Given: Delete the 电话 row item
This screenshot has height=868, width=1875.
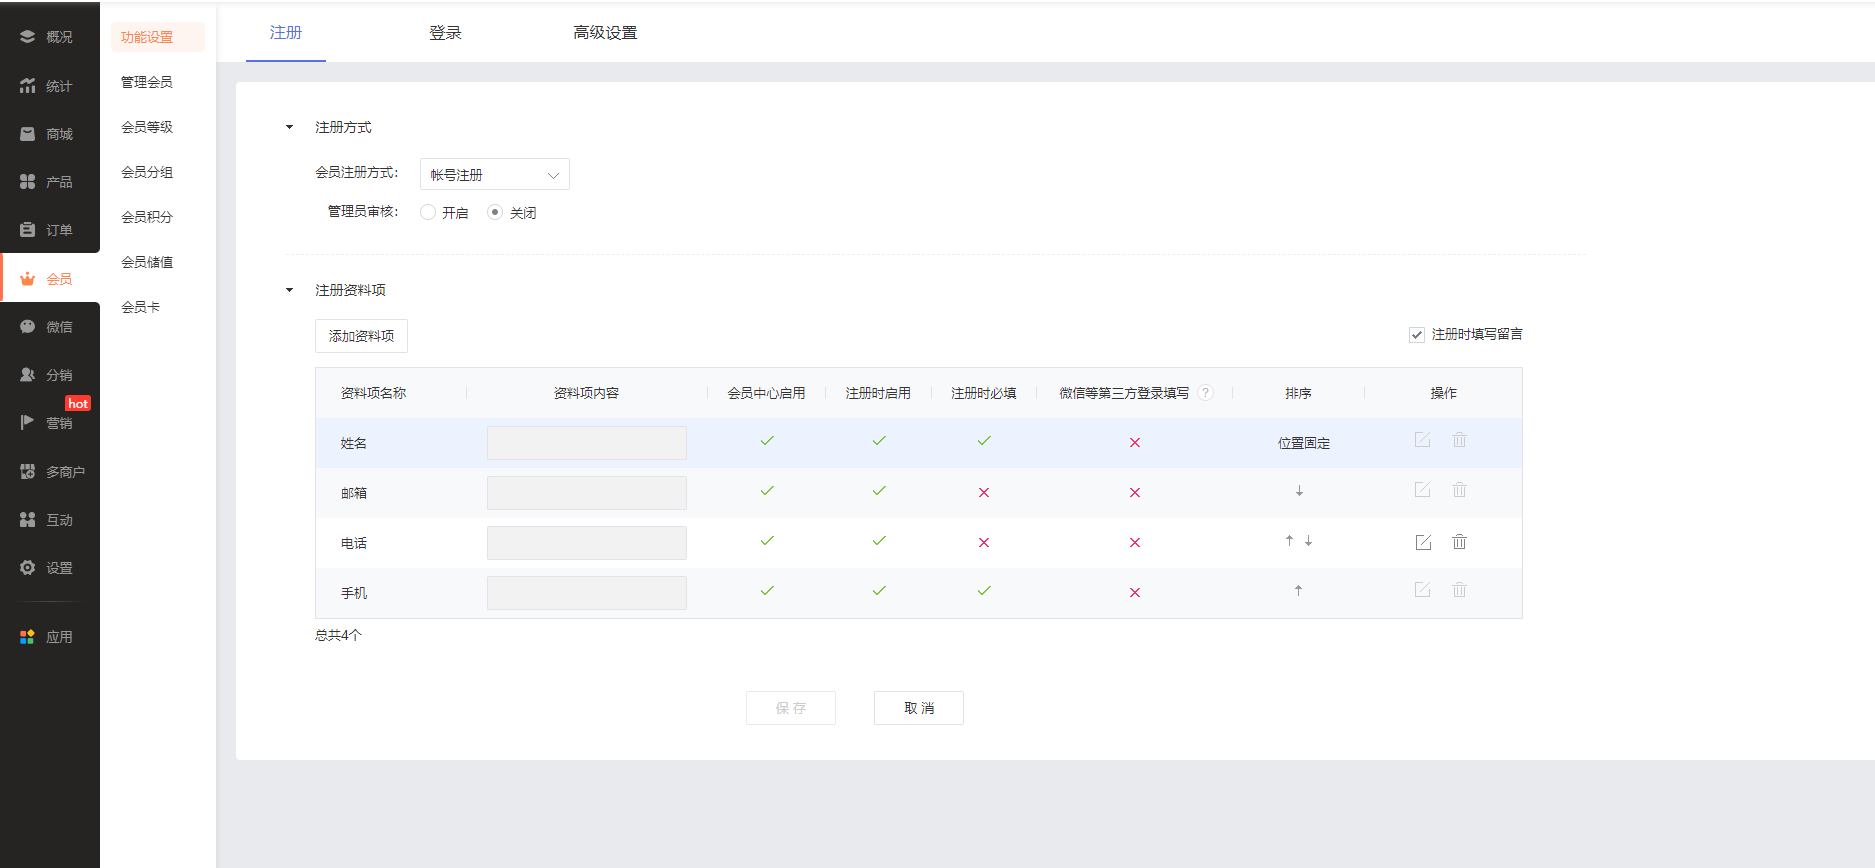Looking at the screenshot, I should coord(1459,542).
